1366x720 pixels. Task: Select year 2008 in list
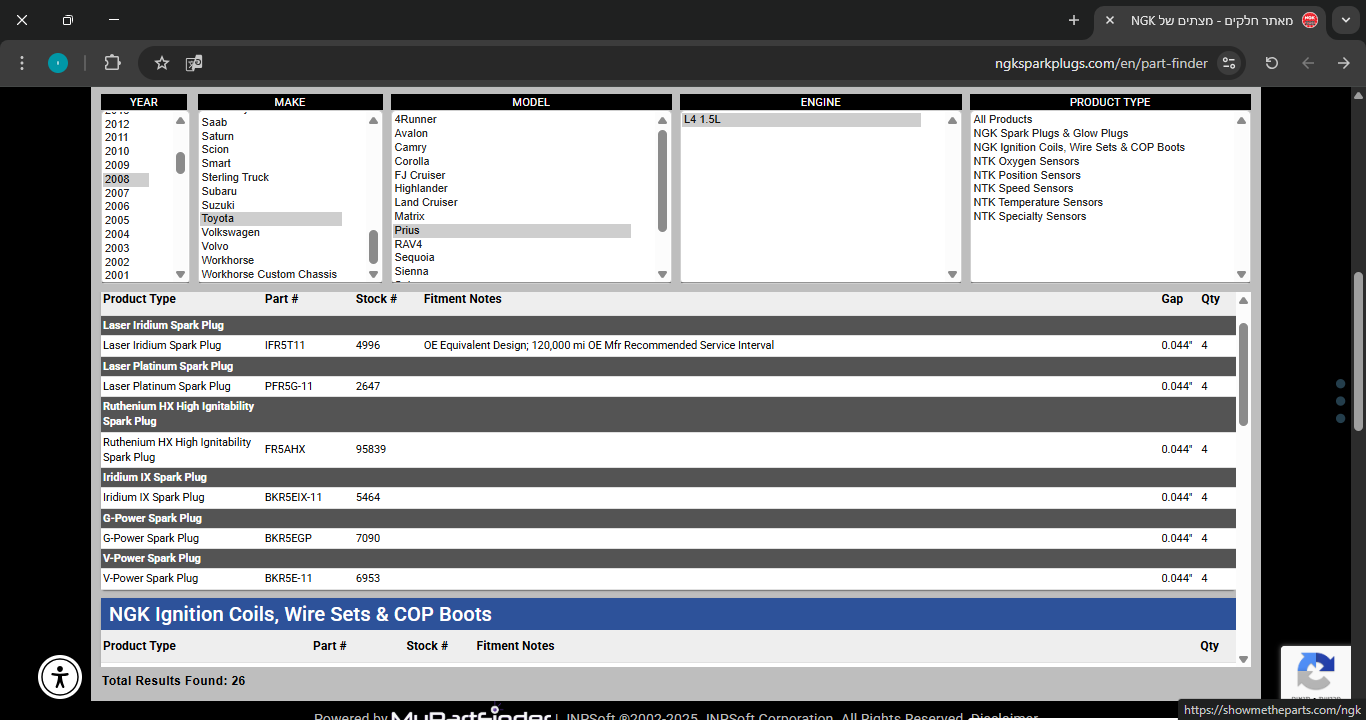[126, 180]
